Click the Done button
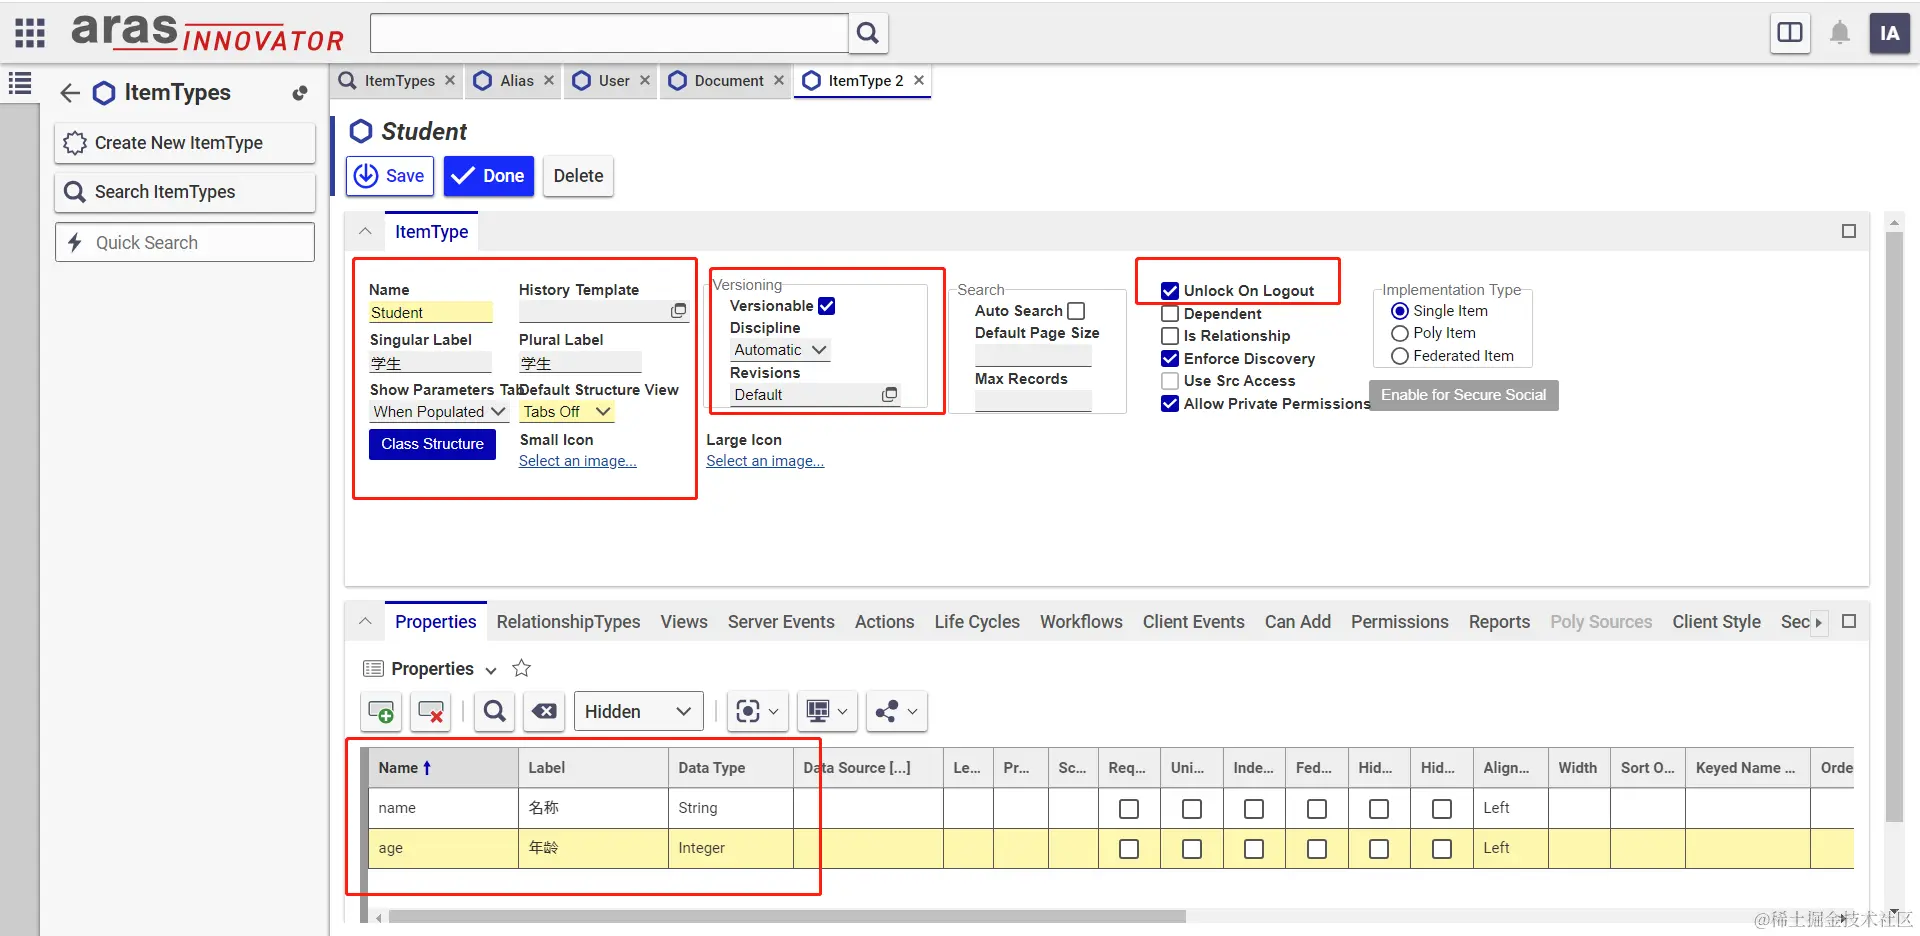 click(x=489, y=176)
